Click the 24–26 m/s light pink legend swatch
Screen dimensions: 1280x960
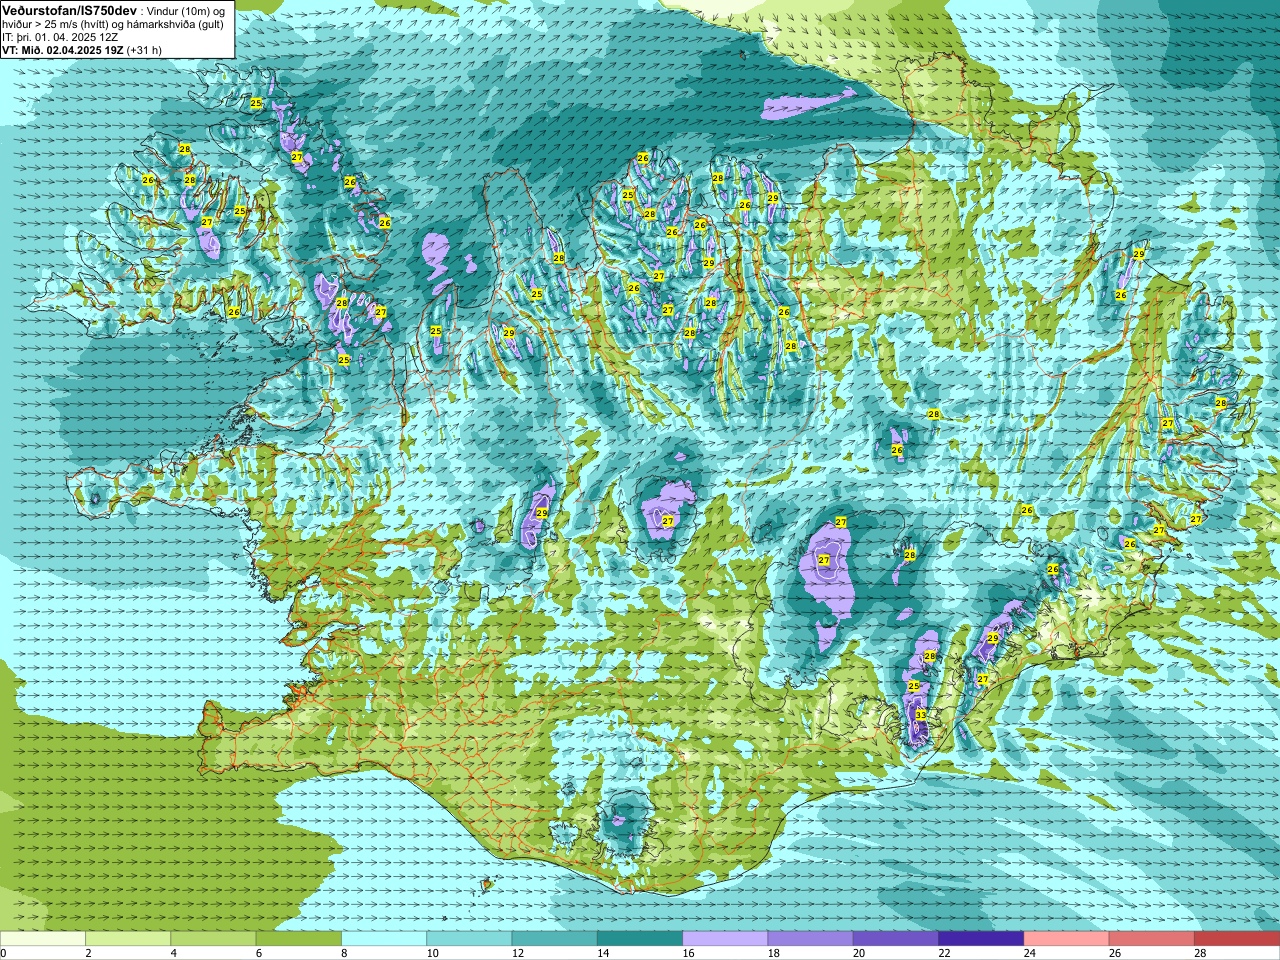1067,939
